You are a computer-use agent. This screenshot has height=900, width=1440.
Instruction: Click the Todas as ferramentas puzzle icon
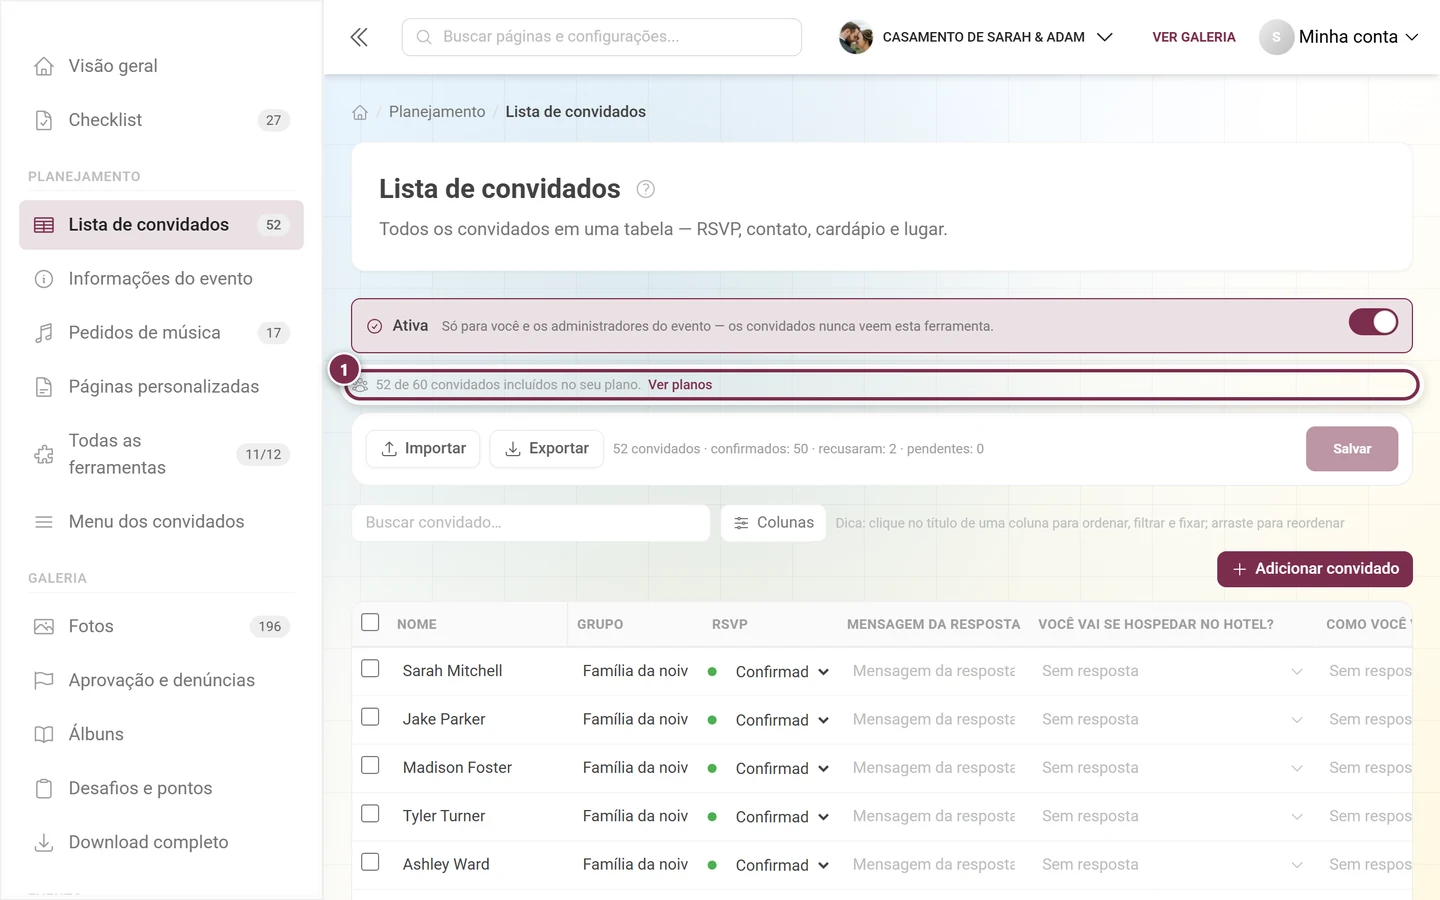click(44, 454)
